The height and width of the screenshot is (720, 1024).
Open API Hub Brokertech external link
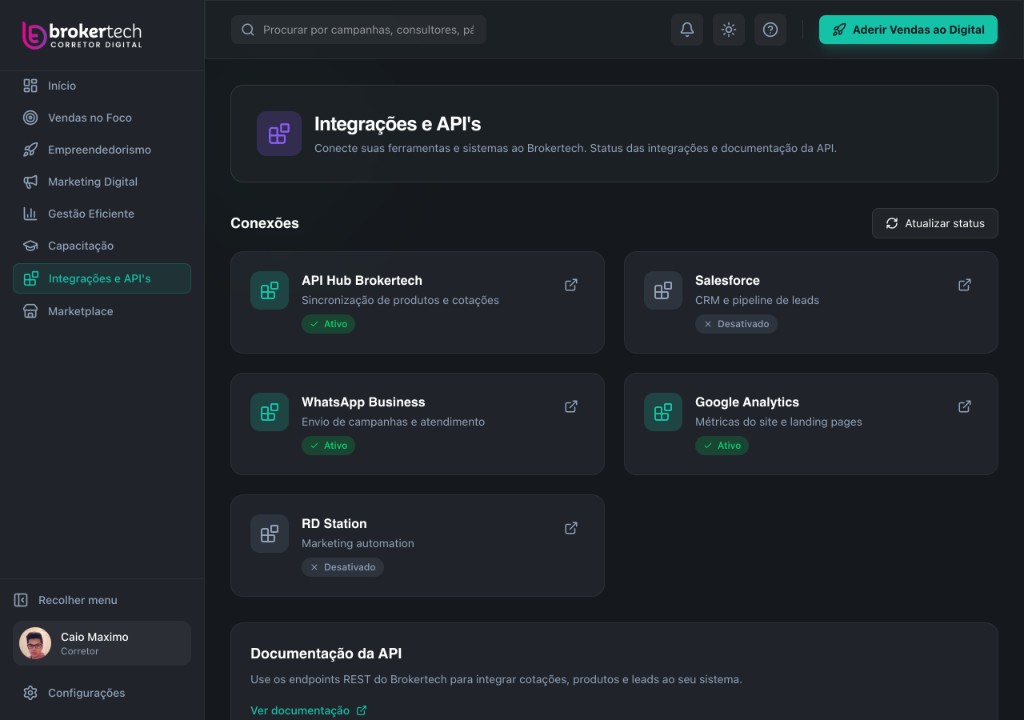571,285
